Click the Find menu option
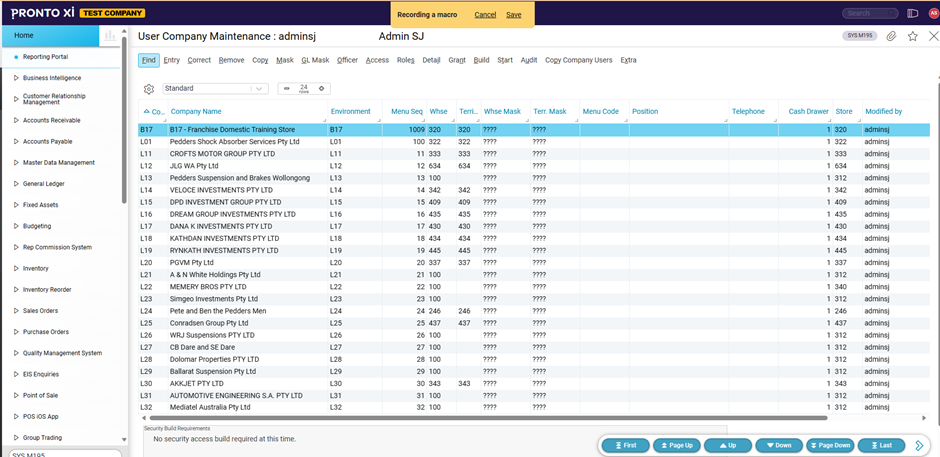 (x=149, y=60)
